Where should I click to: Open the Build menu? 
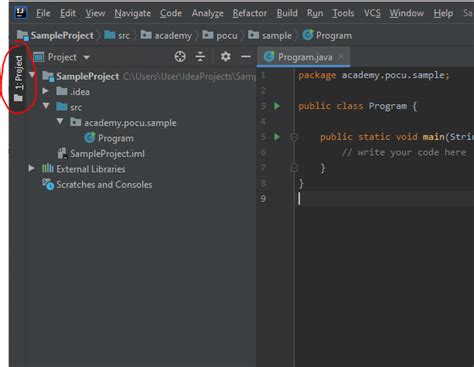(287, 13)
